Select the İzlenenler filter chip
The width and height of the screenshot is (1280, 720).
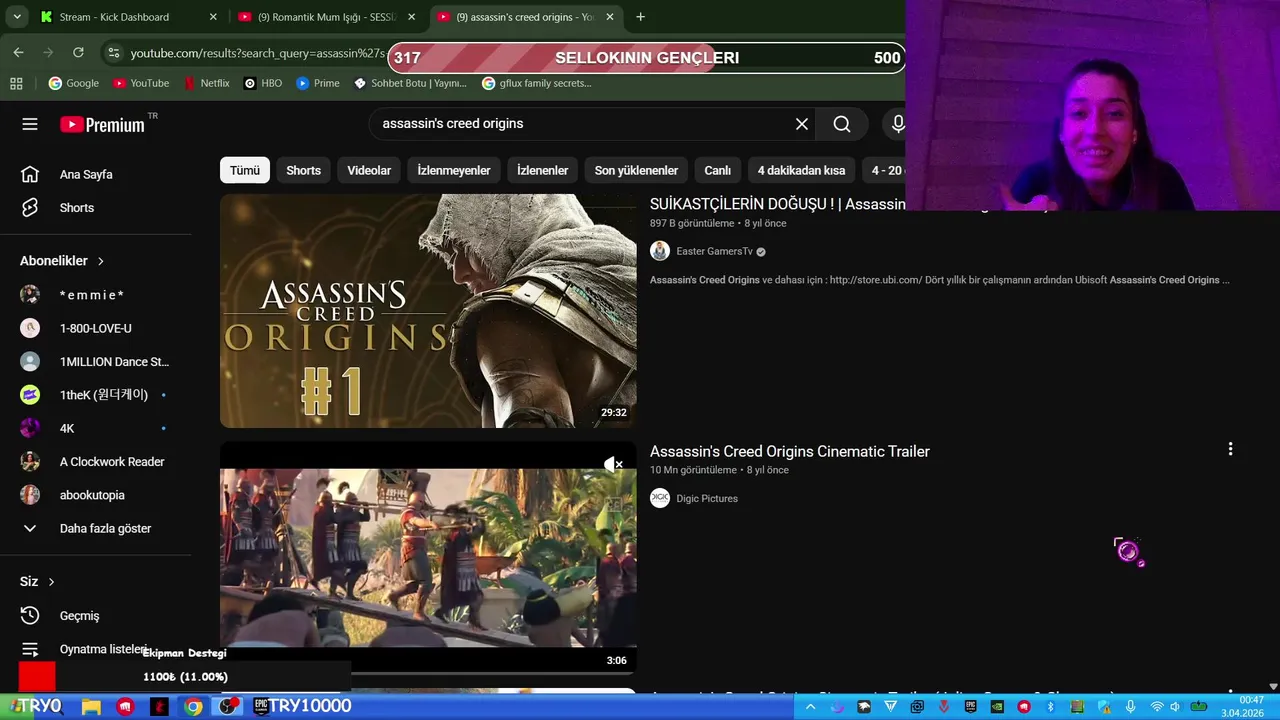tap(542, 170)
